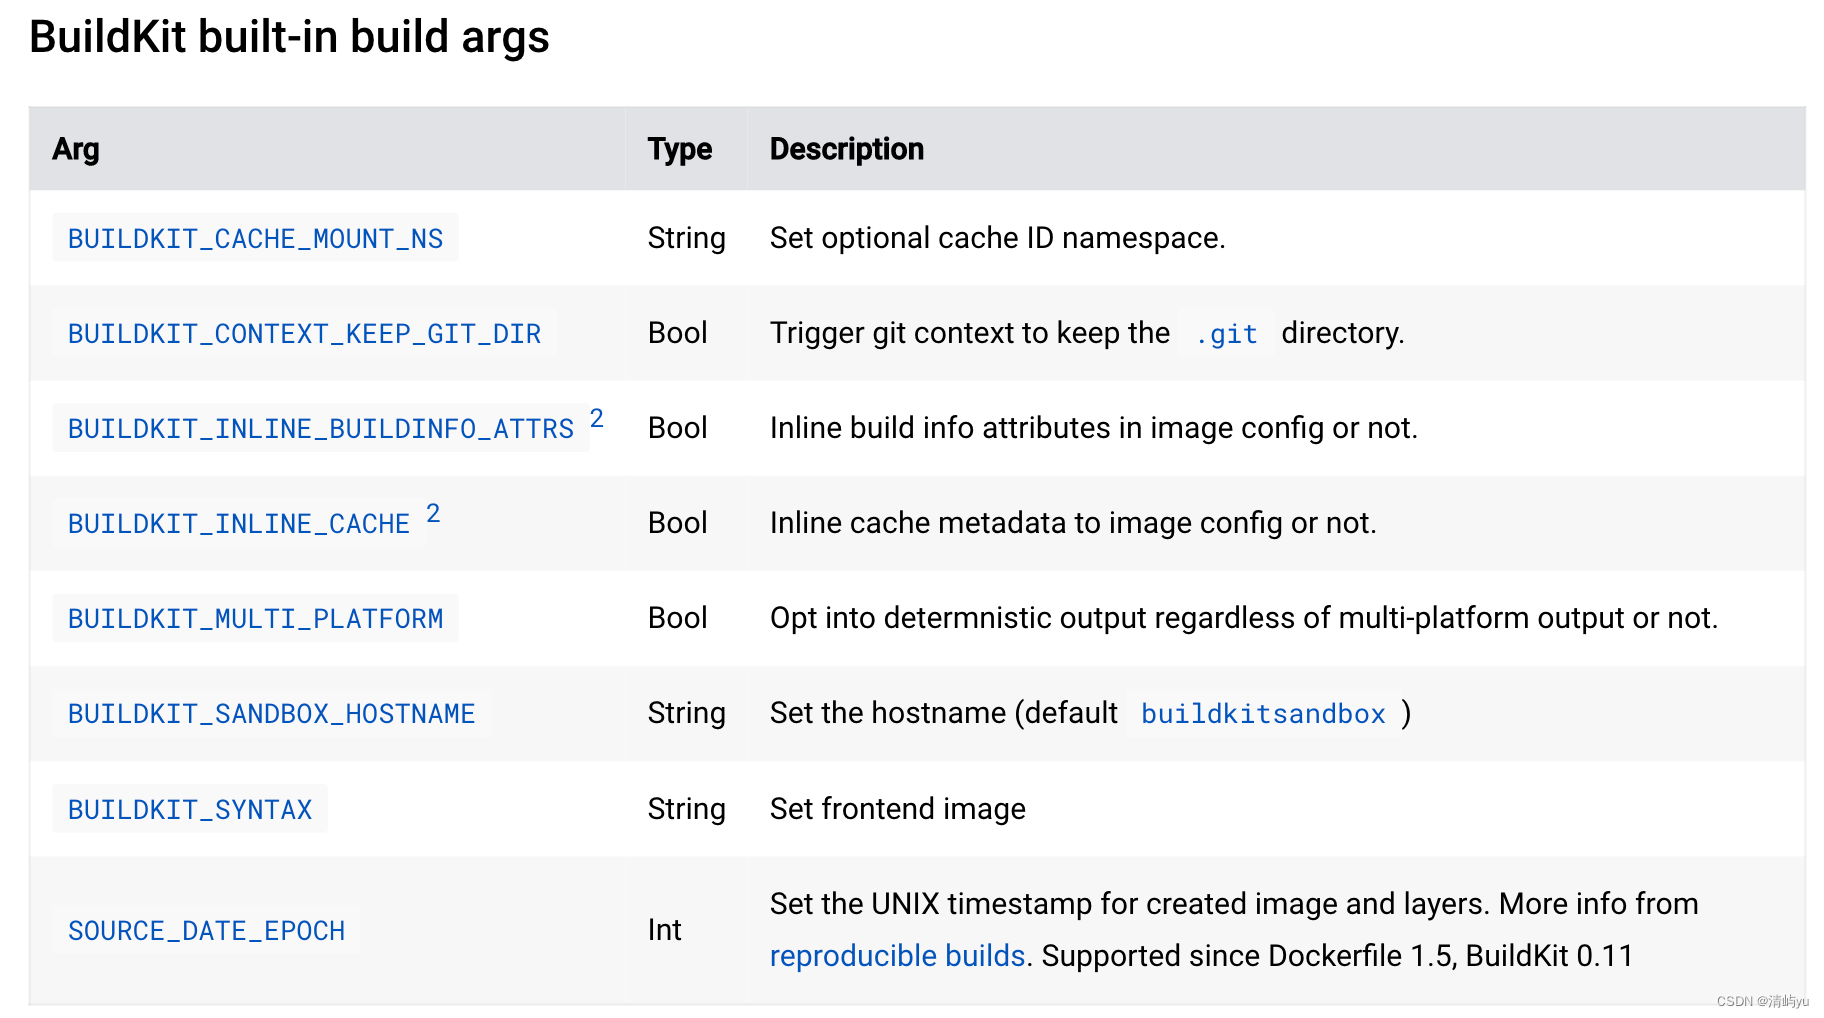Click 'String' type in BUILDKIT_SYNTAX row
This screenshot has height=1018, width=1824.
686,809
